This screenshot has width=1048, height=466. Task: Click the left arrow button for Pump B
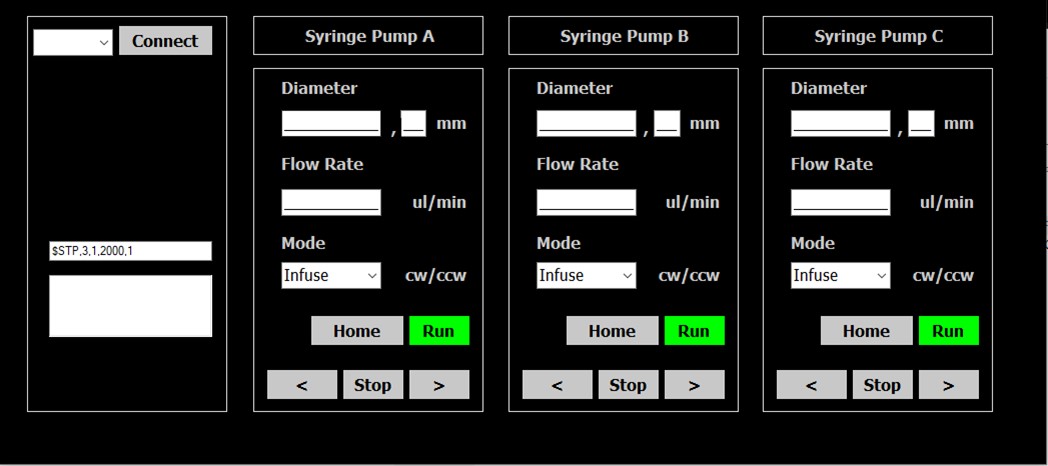coord(557,385)
